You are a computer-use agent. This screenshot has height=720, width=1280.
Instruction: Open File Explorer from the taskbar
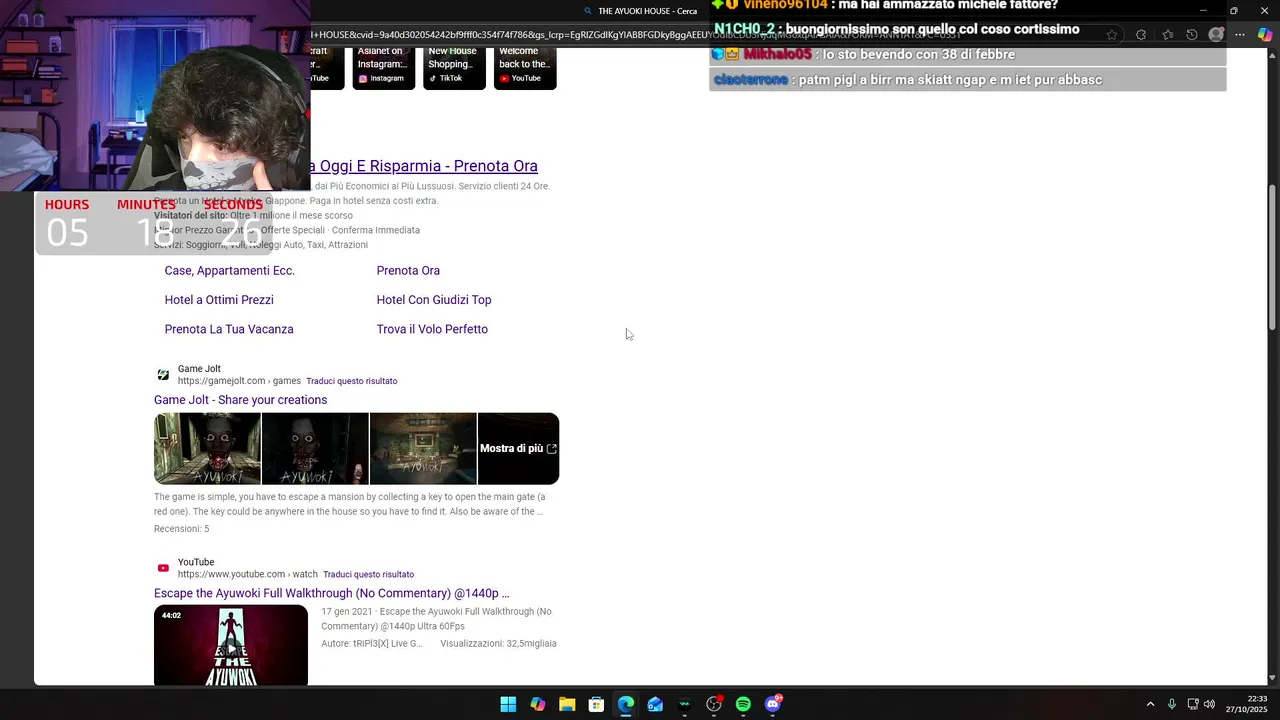click(x=567, y=704)
